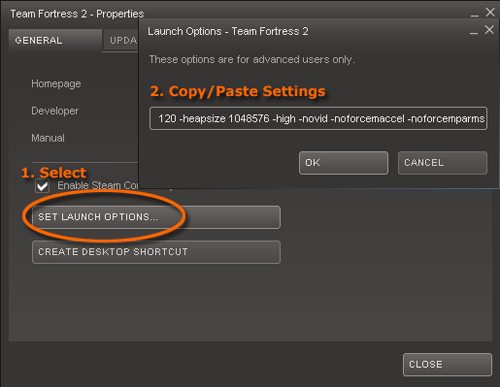Open the partially hidden UPDATES tab

pyautogui.click(x=121, y=40)
